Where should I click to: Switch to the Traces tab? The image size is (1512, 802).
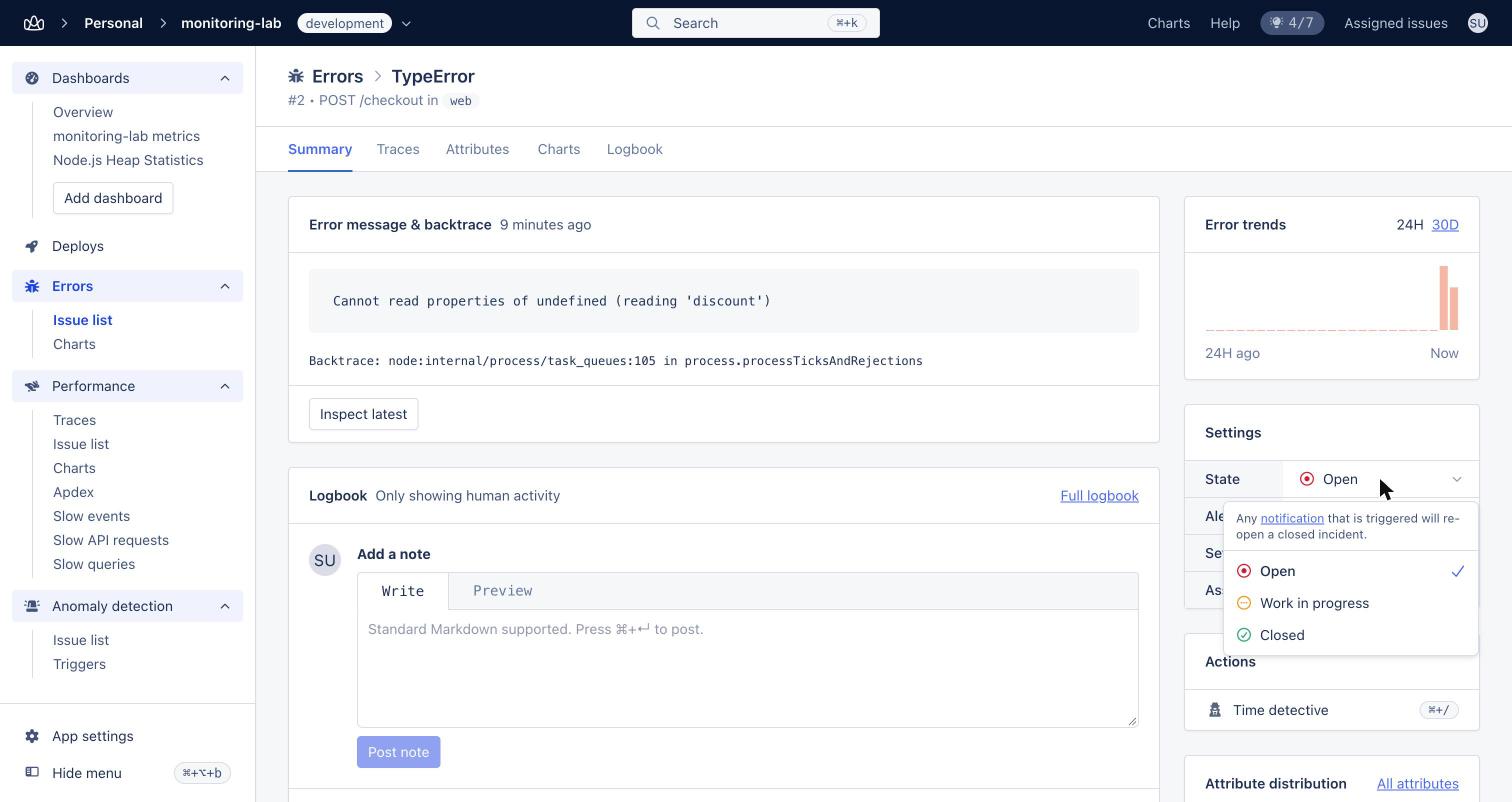pos(398,149)
